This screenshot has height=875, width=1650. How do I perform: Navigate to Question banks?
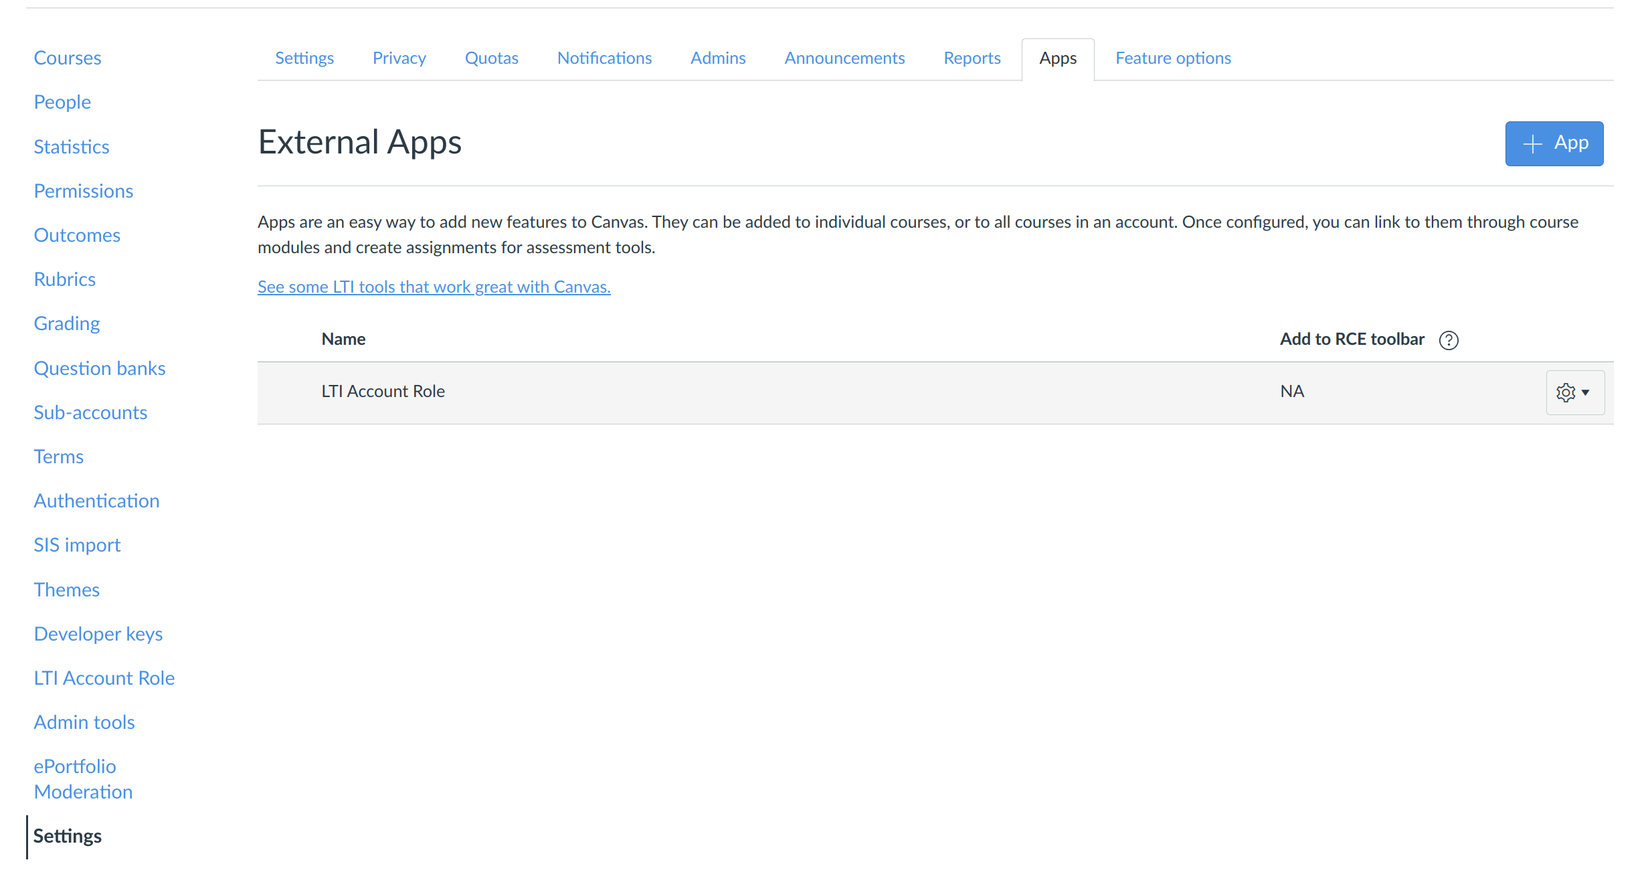99,368
